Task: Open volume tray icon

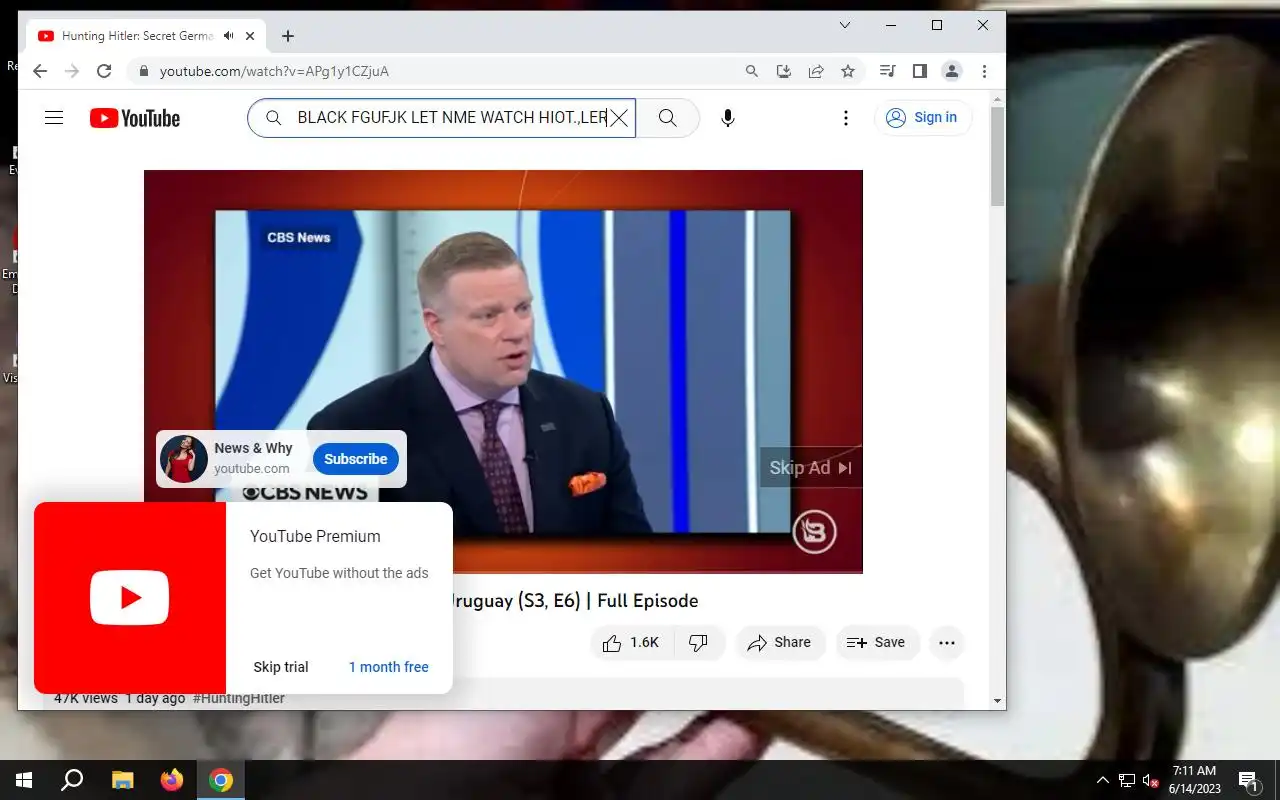Action: point(1150,780)
